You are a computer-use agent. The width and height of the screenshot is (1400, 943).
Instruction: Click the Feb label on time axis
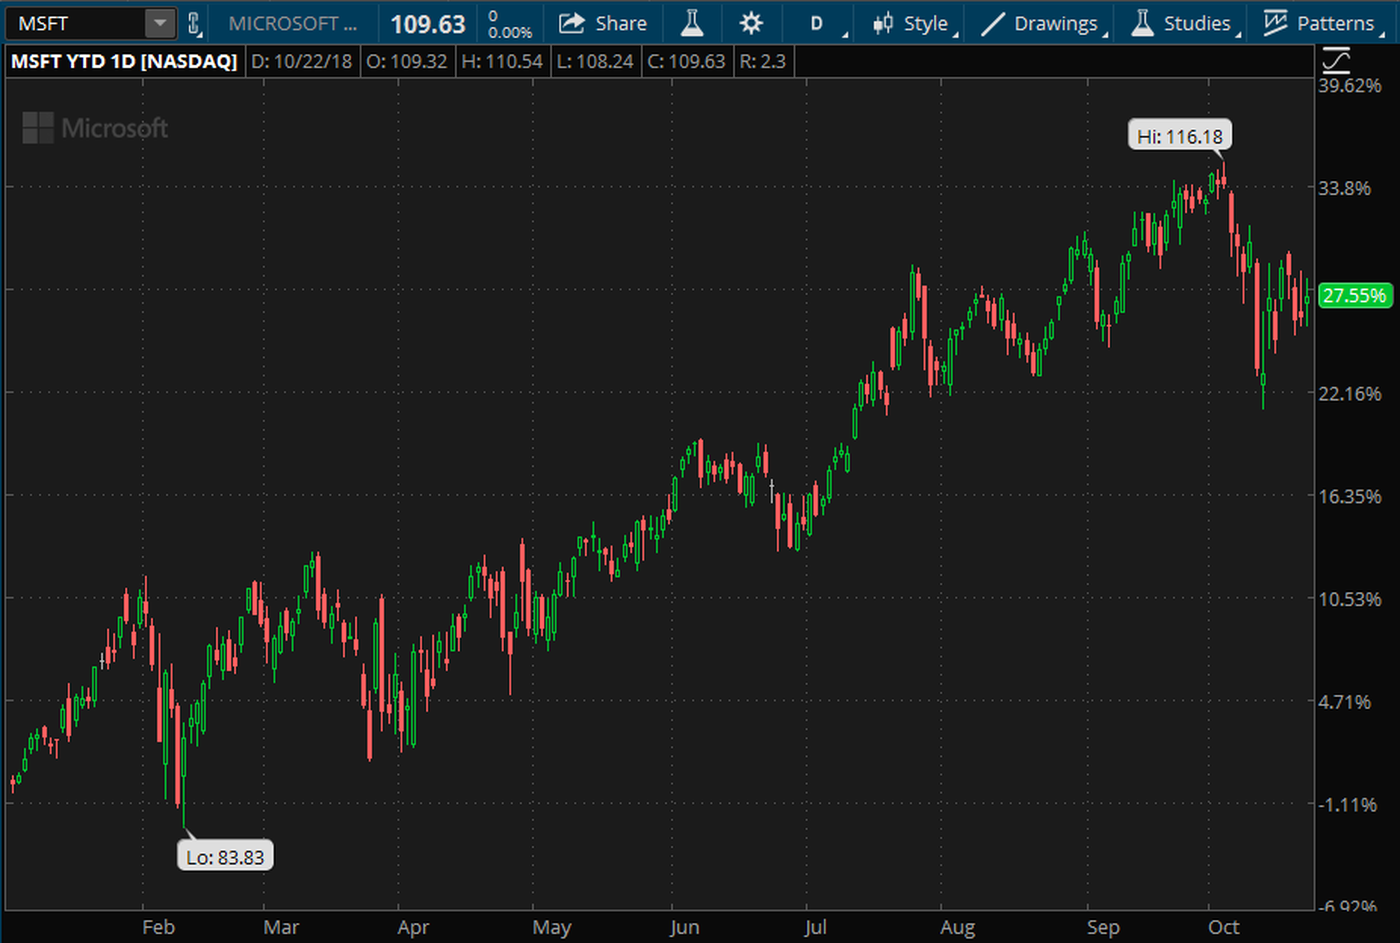click(x=158, y=927)
